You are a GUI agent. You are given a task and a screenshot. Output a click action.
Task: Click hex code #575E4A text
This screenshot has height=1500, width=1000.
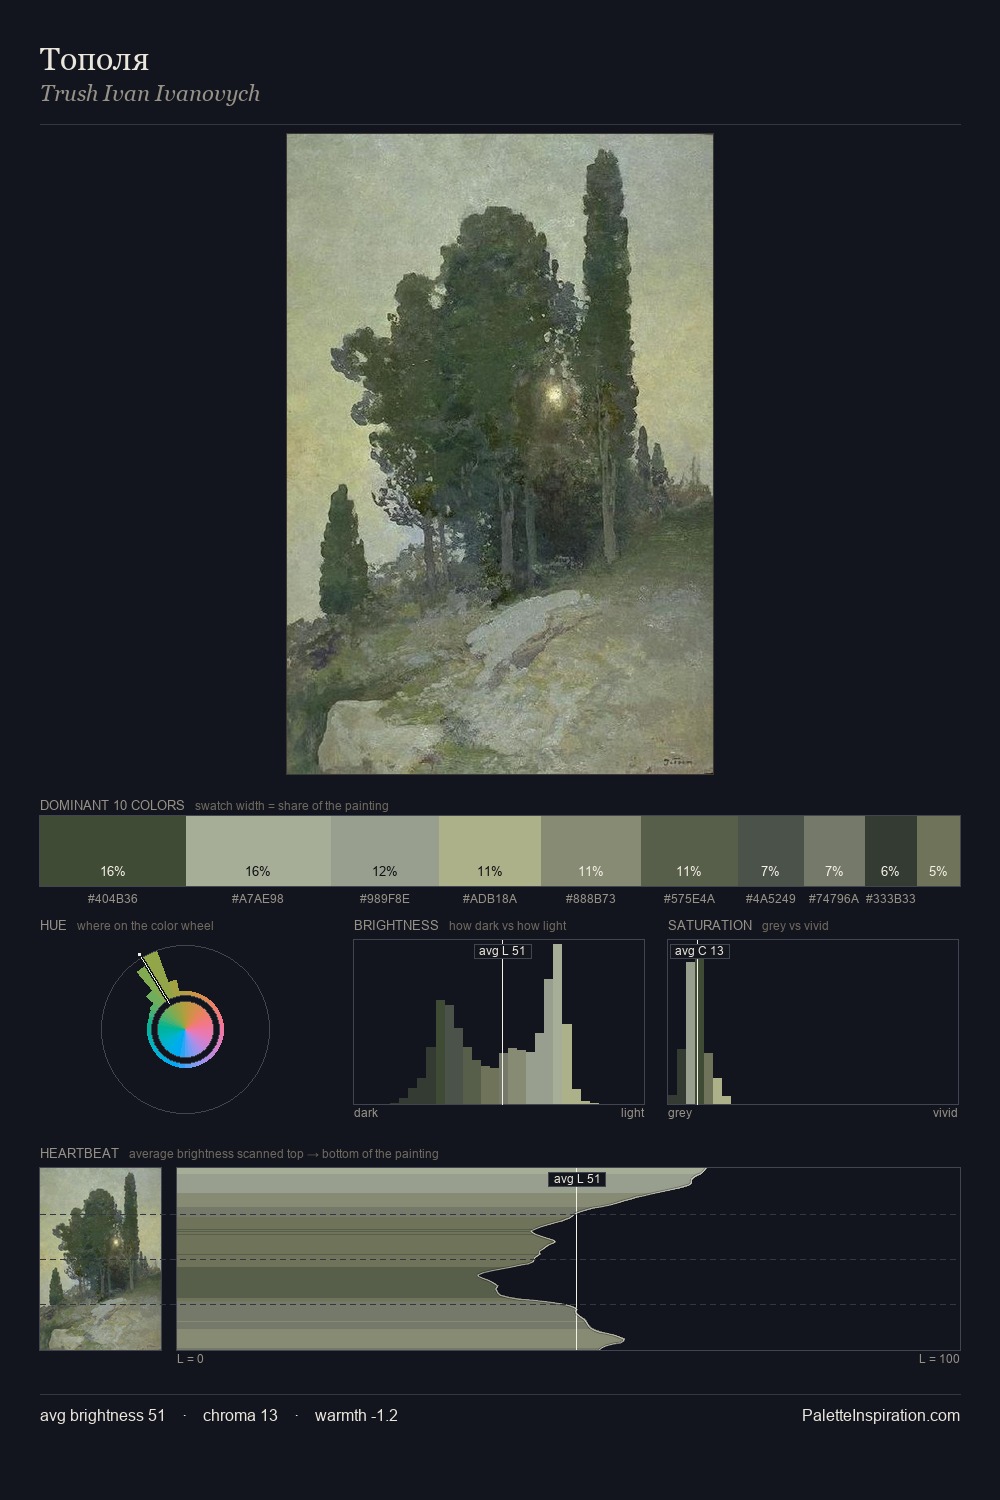tap(689, 899)
